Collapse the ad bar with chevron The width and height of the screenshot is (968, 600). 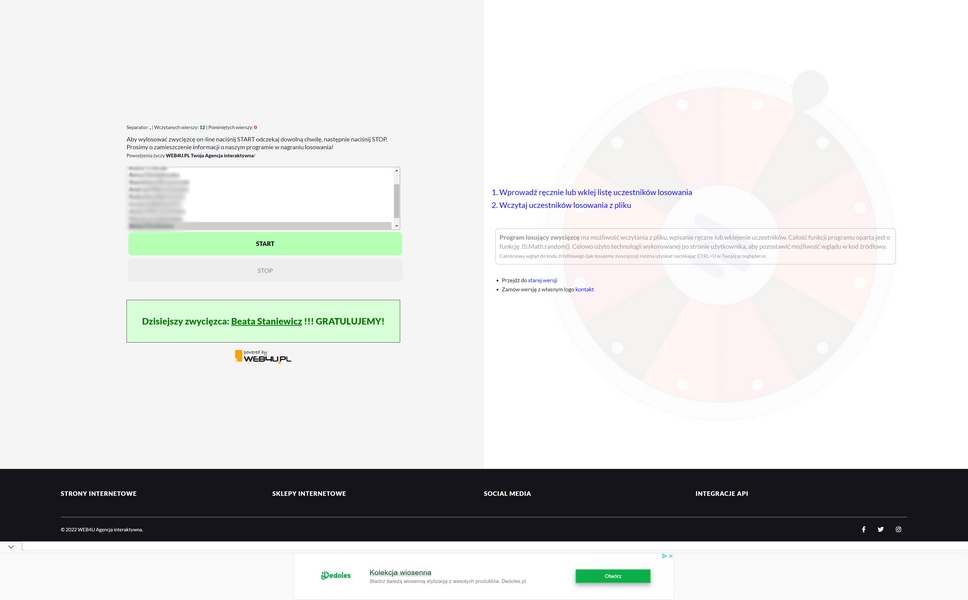coord(10,547)
